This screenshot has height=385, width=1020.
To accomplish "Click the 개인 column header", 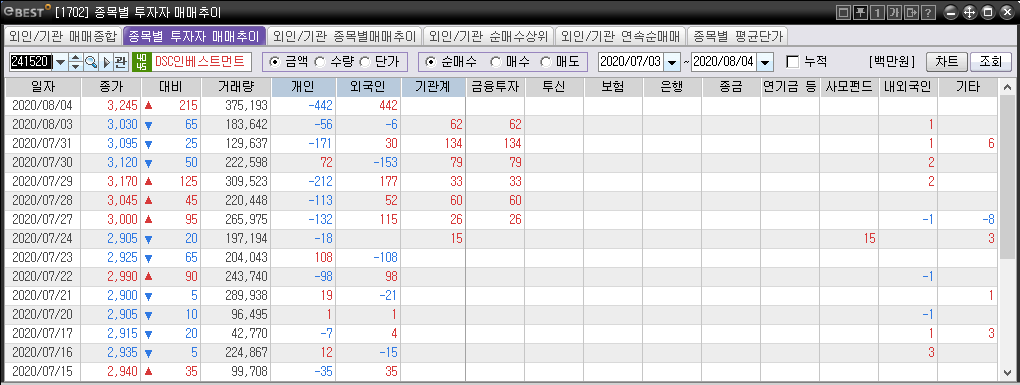I will [x=304, y=87].
